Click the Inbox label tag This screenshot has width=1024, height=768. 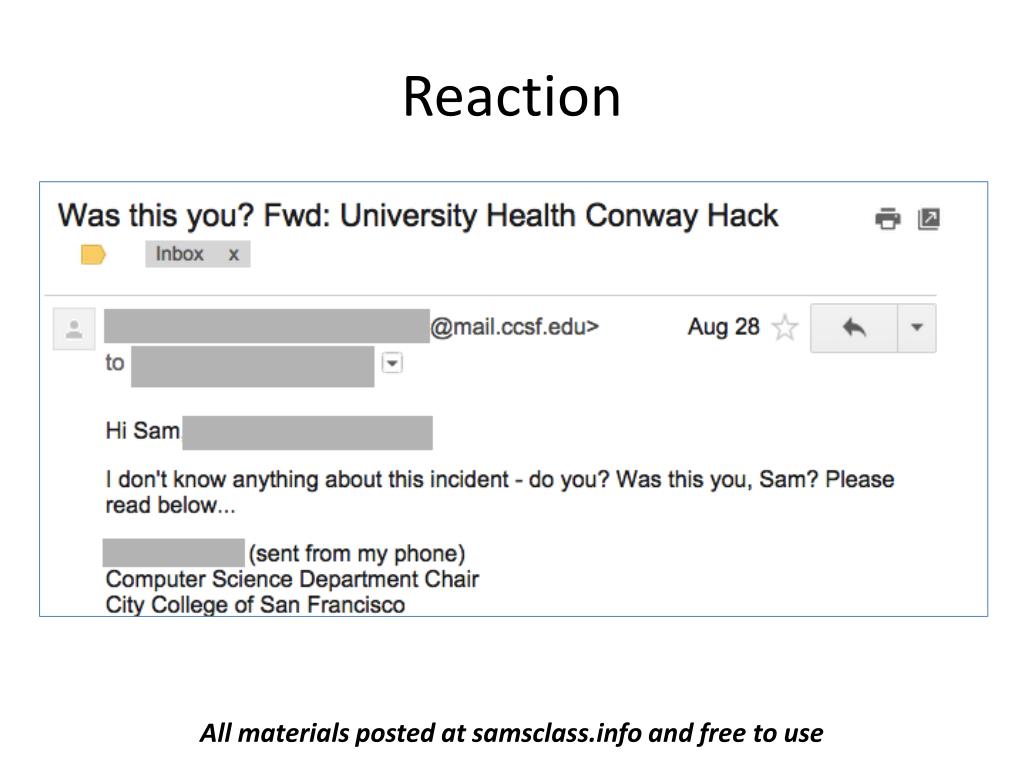point(180,254)
